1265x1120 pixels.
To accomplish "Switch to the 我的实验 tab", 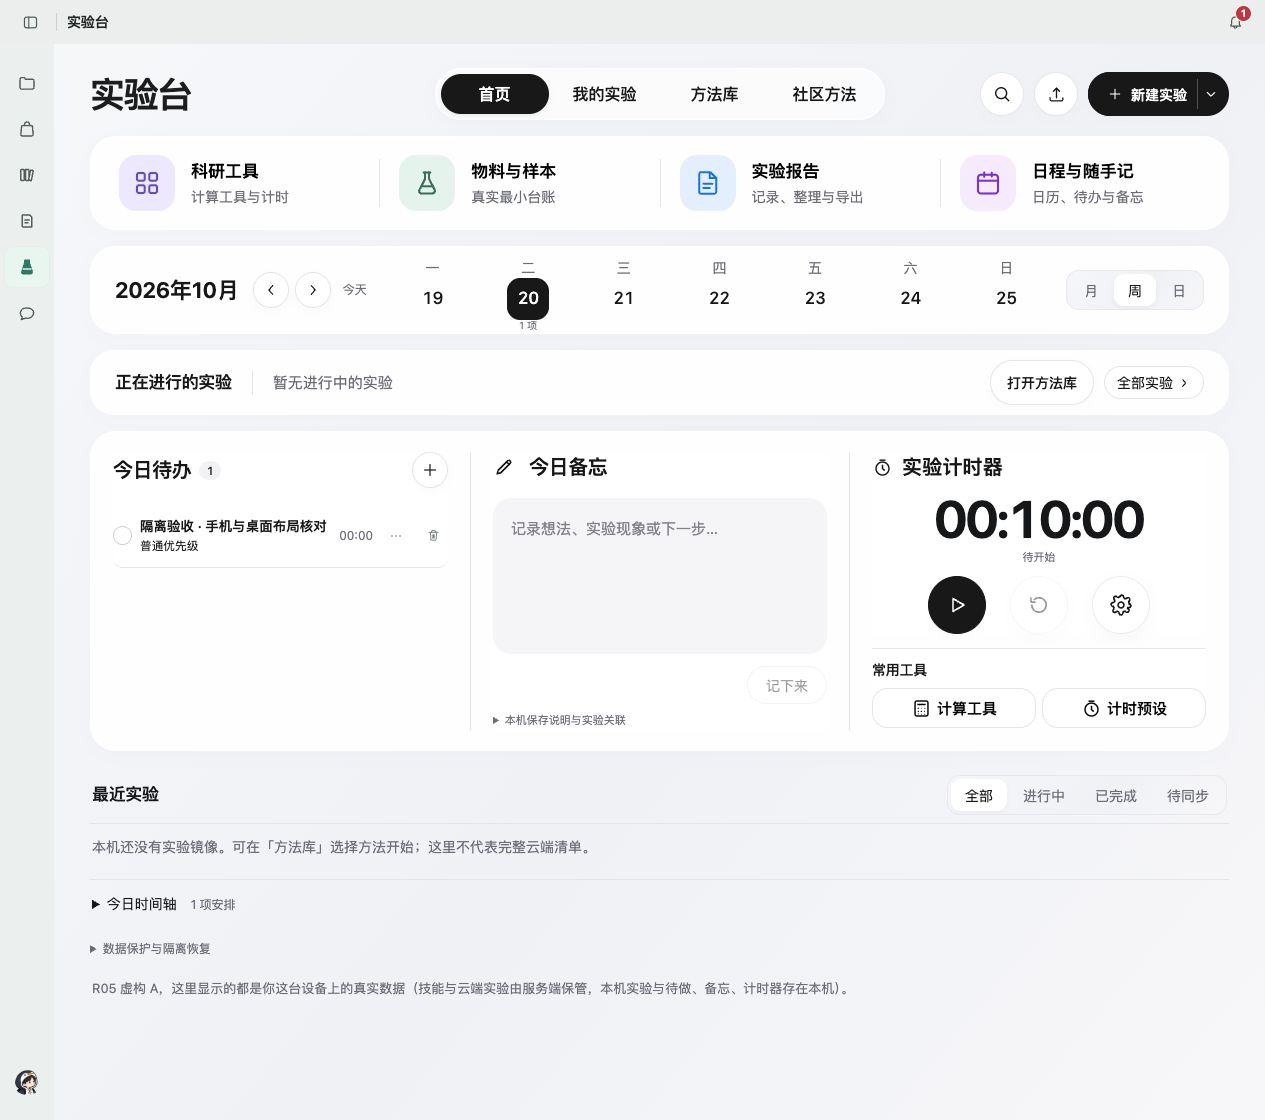I will click(604, 94).
